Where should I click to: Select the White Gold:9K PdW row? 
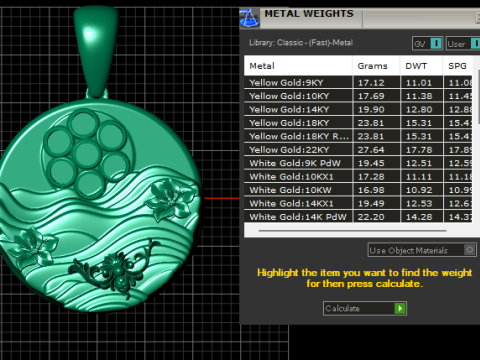(x=358, y=163)
